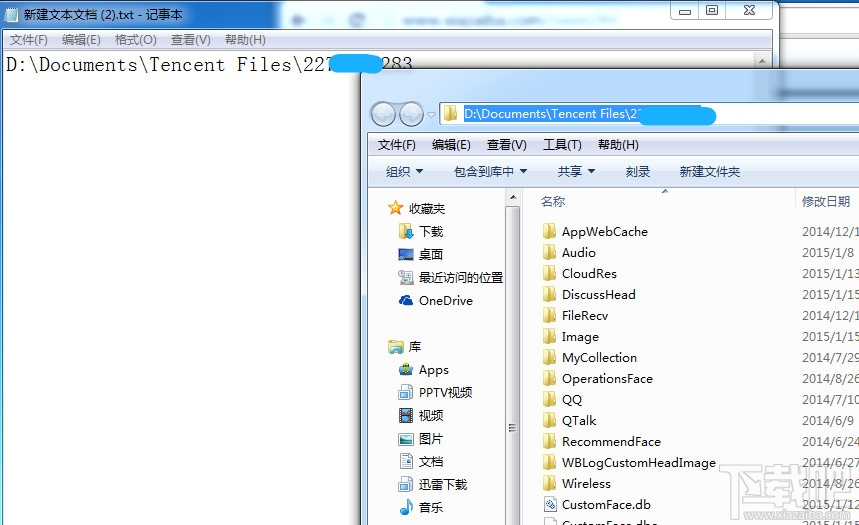This screenshot has width=859, height=525.
Task: Click into the Notepad path text line
Action: tap(209, 65)
